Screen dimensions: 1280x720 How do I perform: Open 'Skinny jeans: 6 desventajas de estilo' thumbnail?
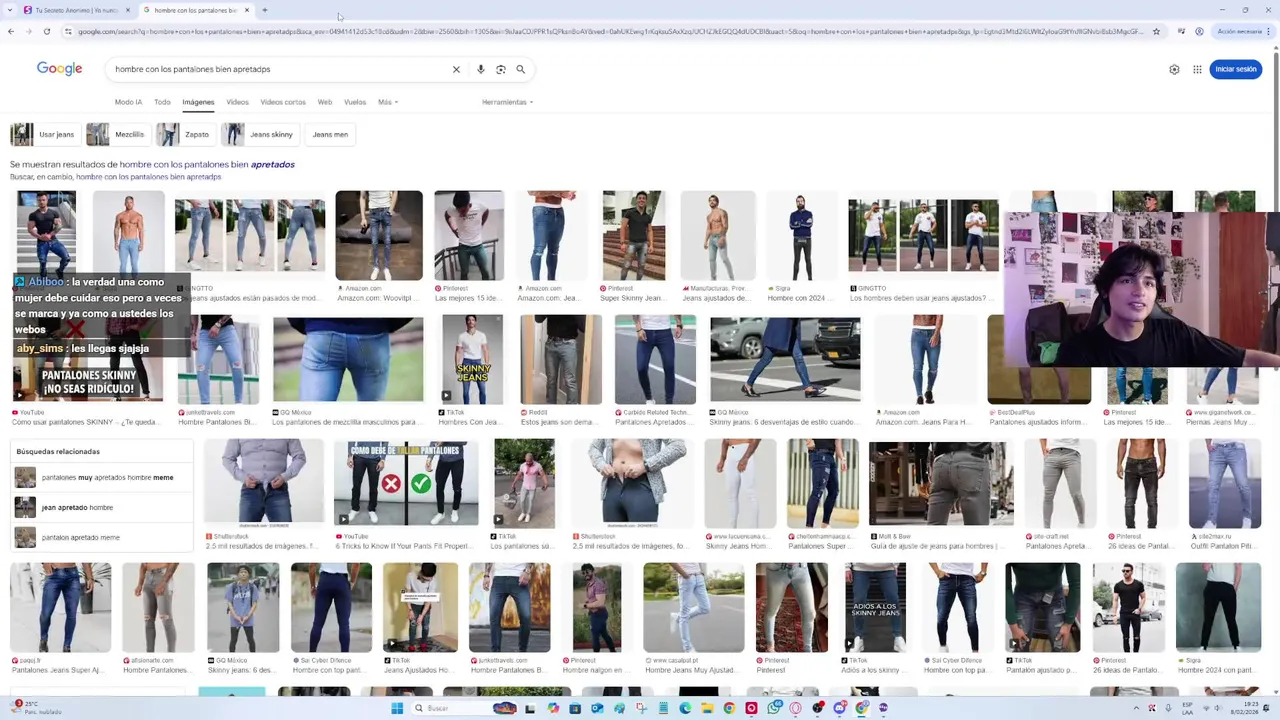point(785,360)
